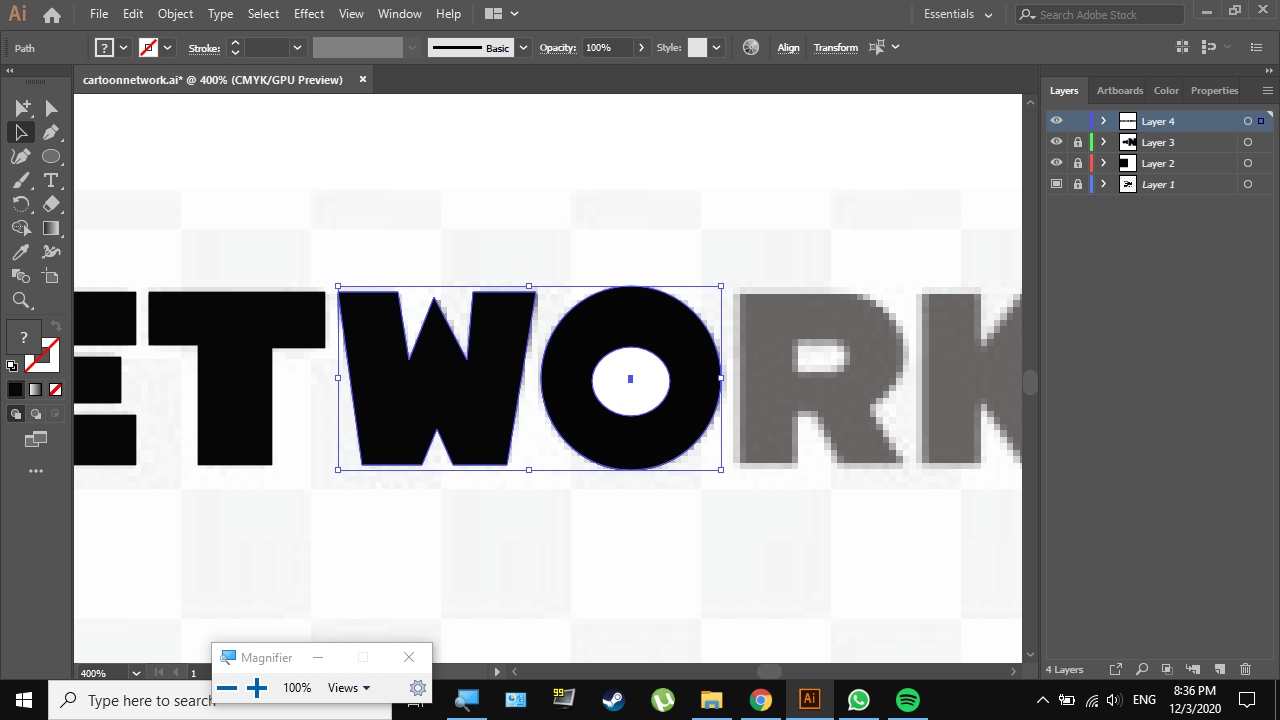Select the Eraser tool

[x=51, y=204]
